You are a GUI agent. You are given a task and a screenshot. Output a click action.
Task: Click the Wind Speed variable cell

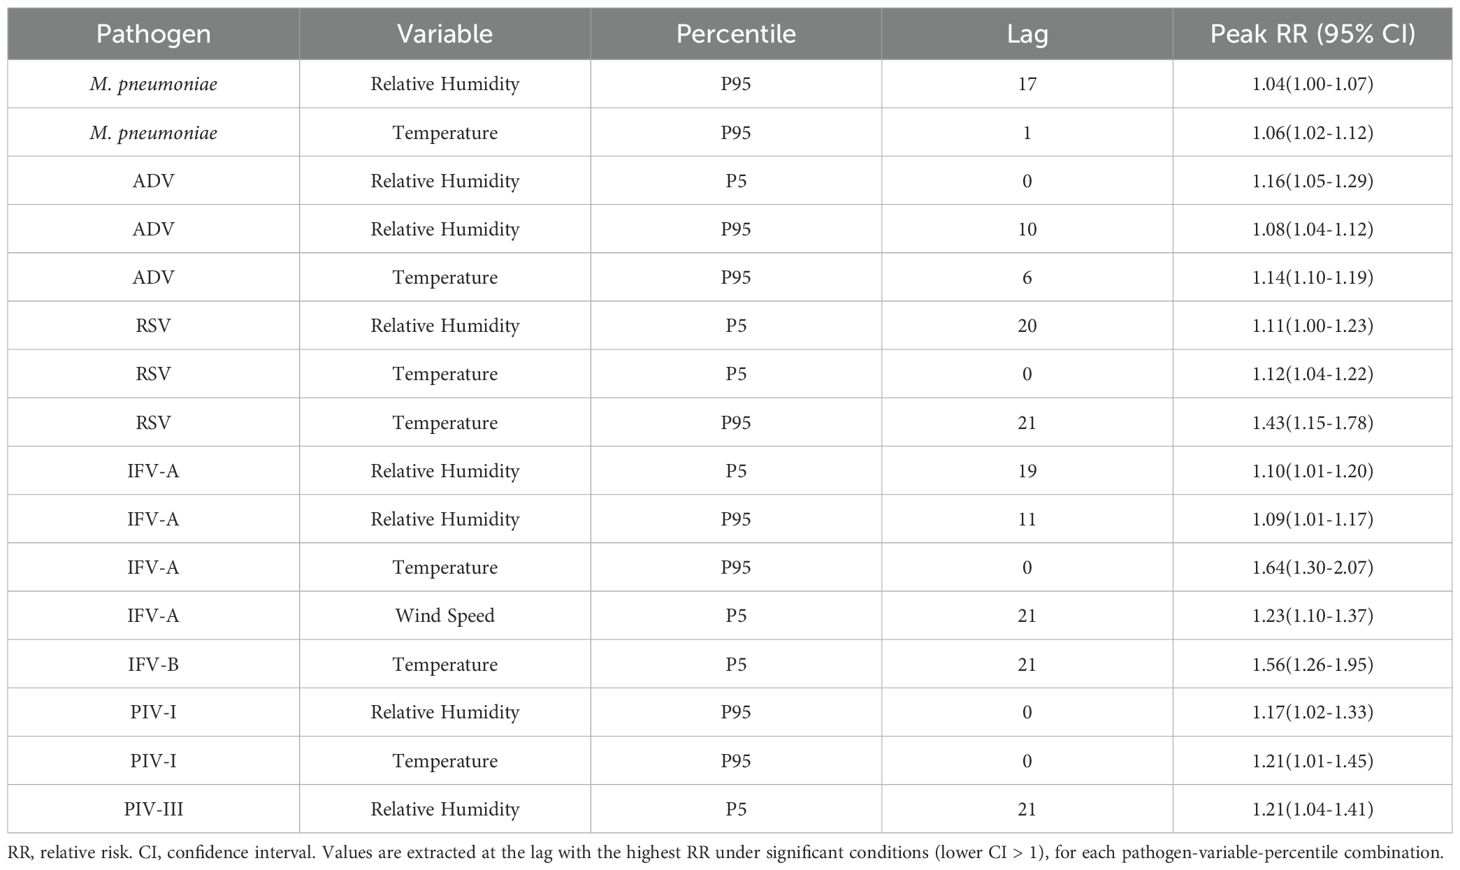[444, 616]
